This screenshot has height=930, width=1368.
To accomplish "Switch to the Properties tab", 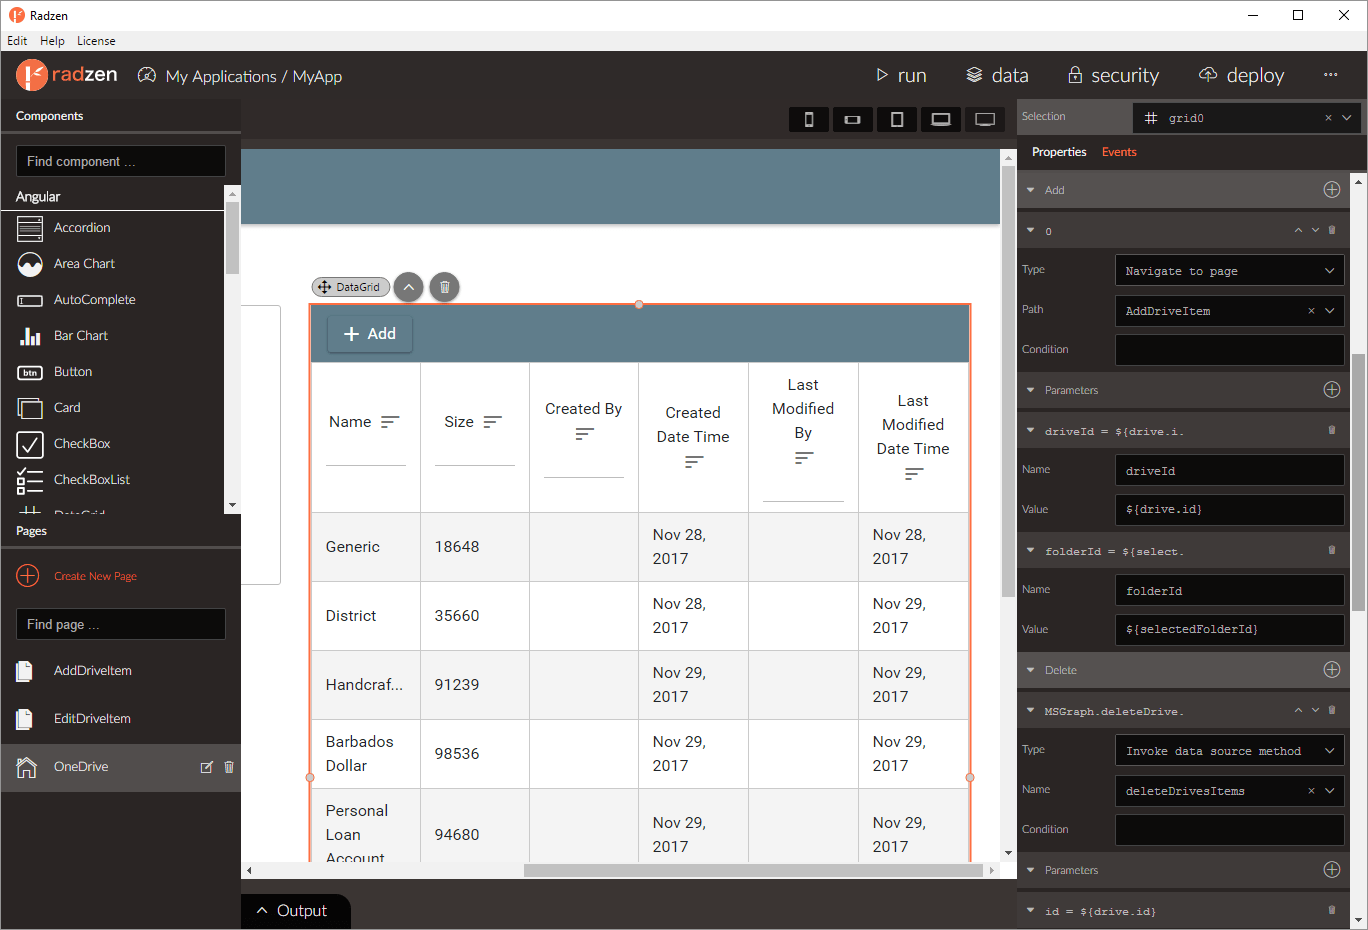I will pyautogui.click(x=1059, y=152).
